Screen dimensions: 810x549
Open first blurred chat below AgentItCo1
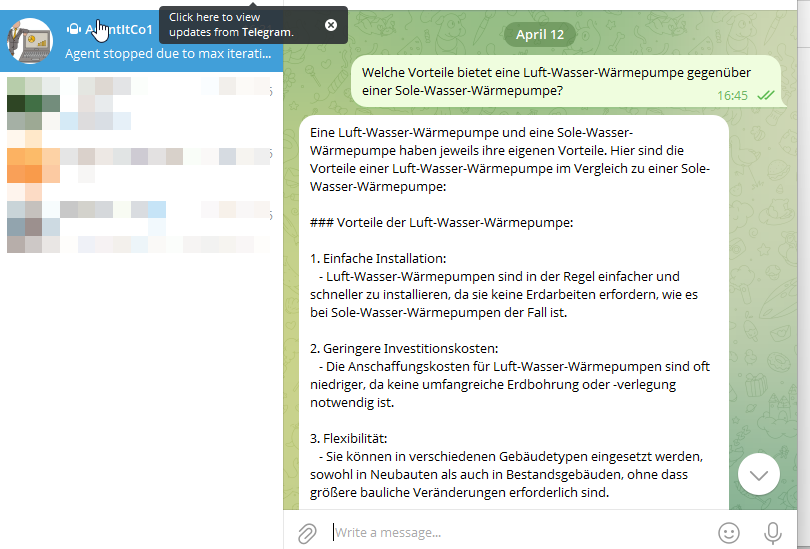click(x=140, y=103)
